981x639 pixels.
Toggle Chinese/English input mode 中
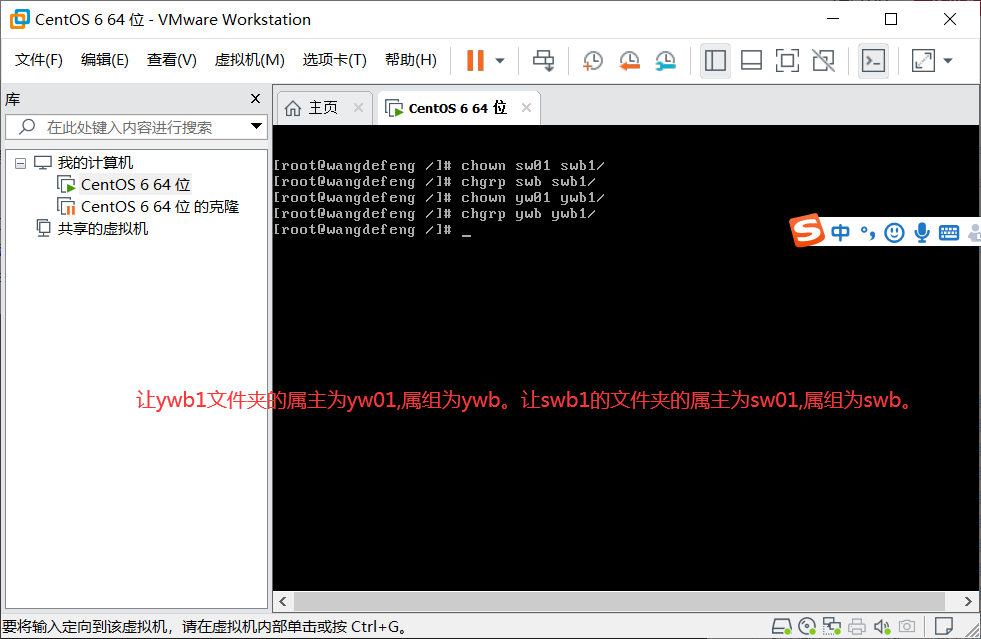point(840,233)
